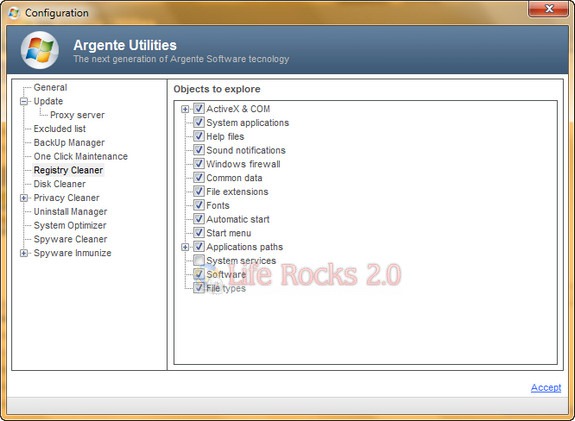This screenshot has width=575, height=421.
Task: Disable the Windows firewall checkbox
Action: tap(199, 164)
